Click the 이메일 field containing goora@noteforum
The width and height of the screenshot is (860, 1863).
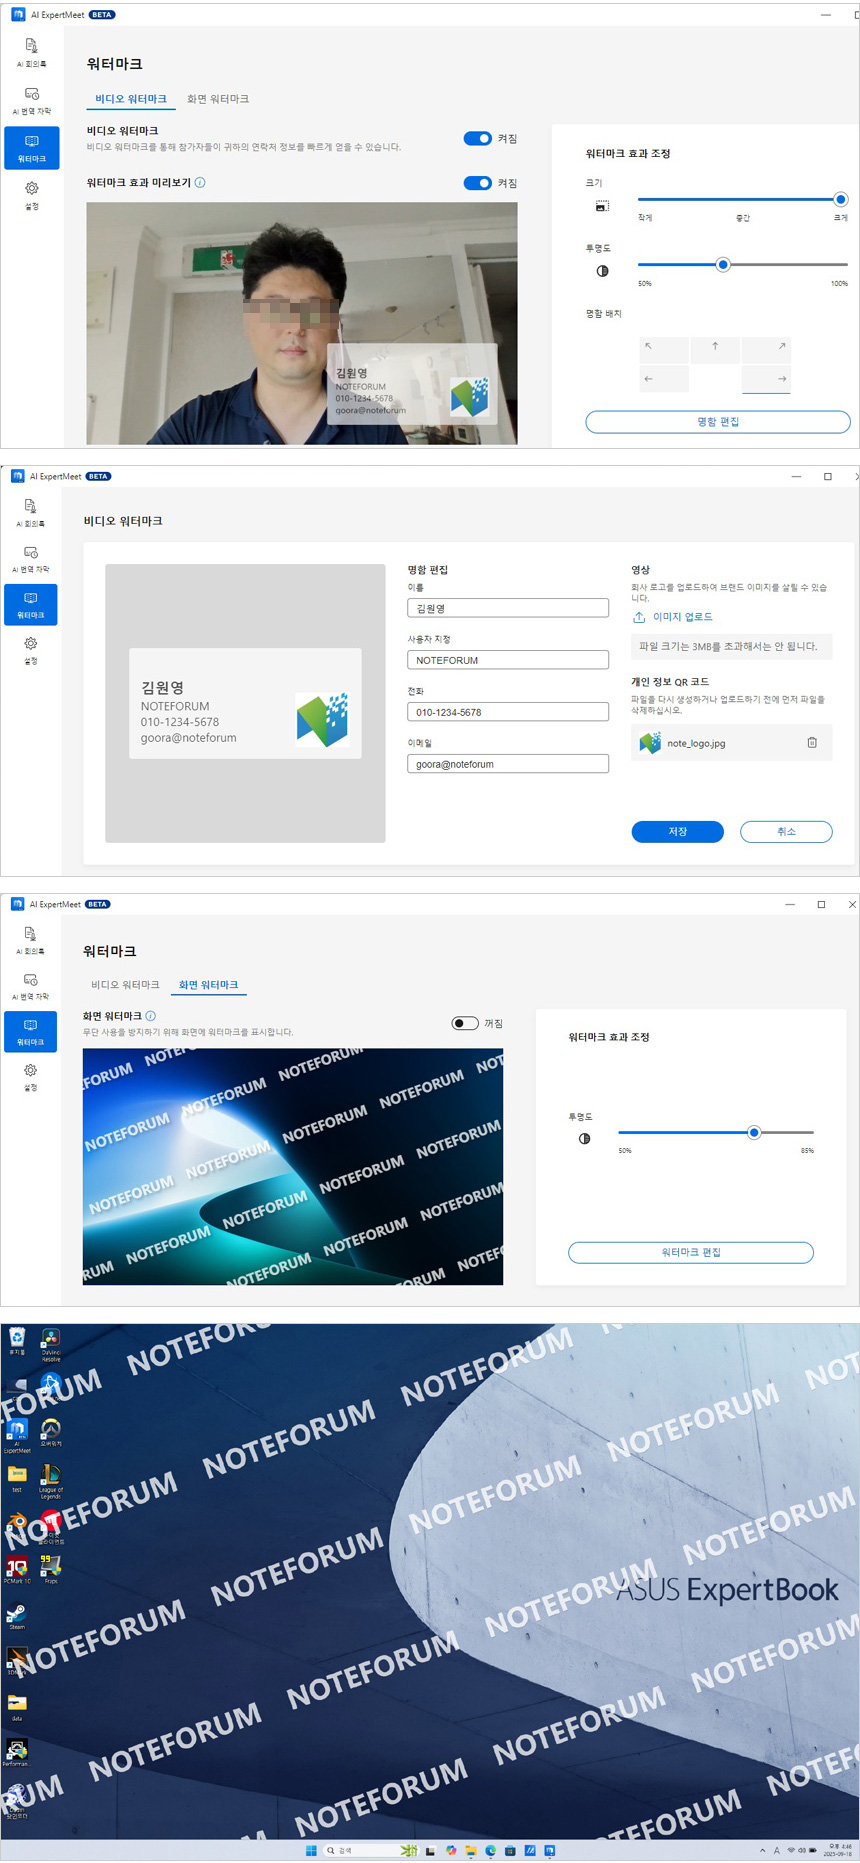point(508,764)
